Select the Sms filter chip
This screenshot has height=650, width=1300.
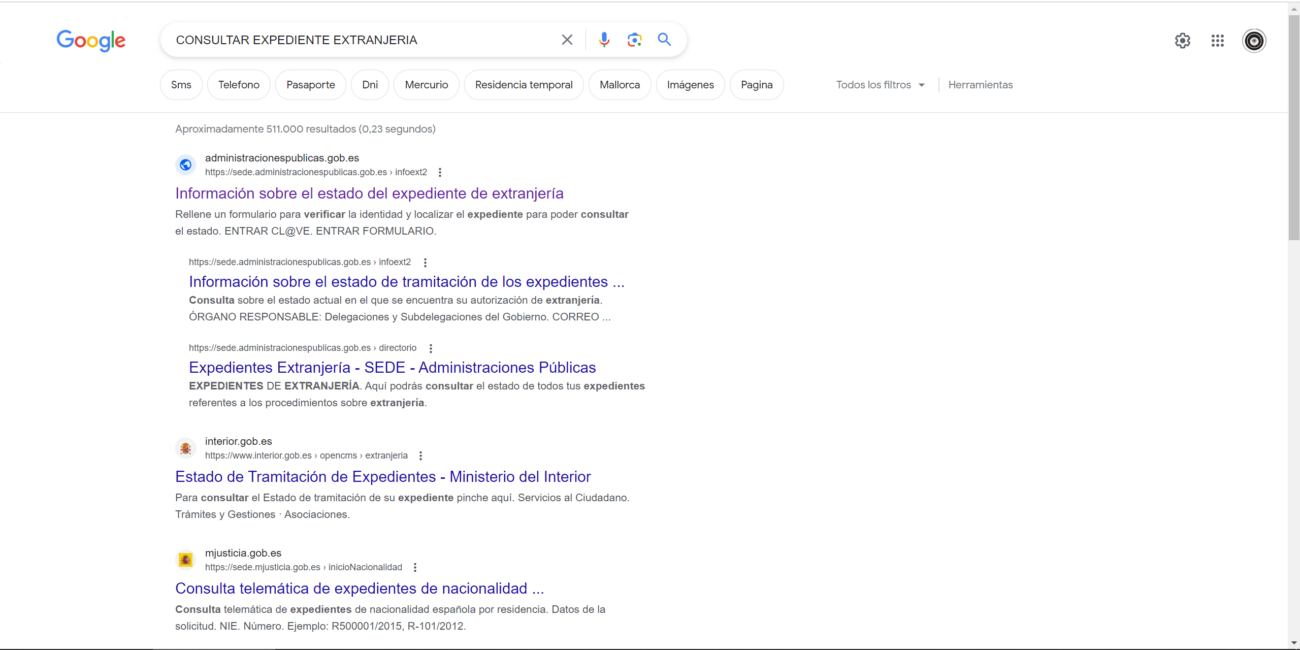(x=181, y=85)
